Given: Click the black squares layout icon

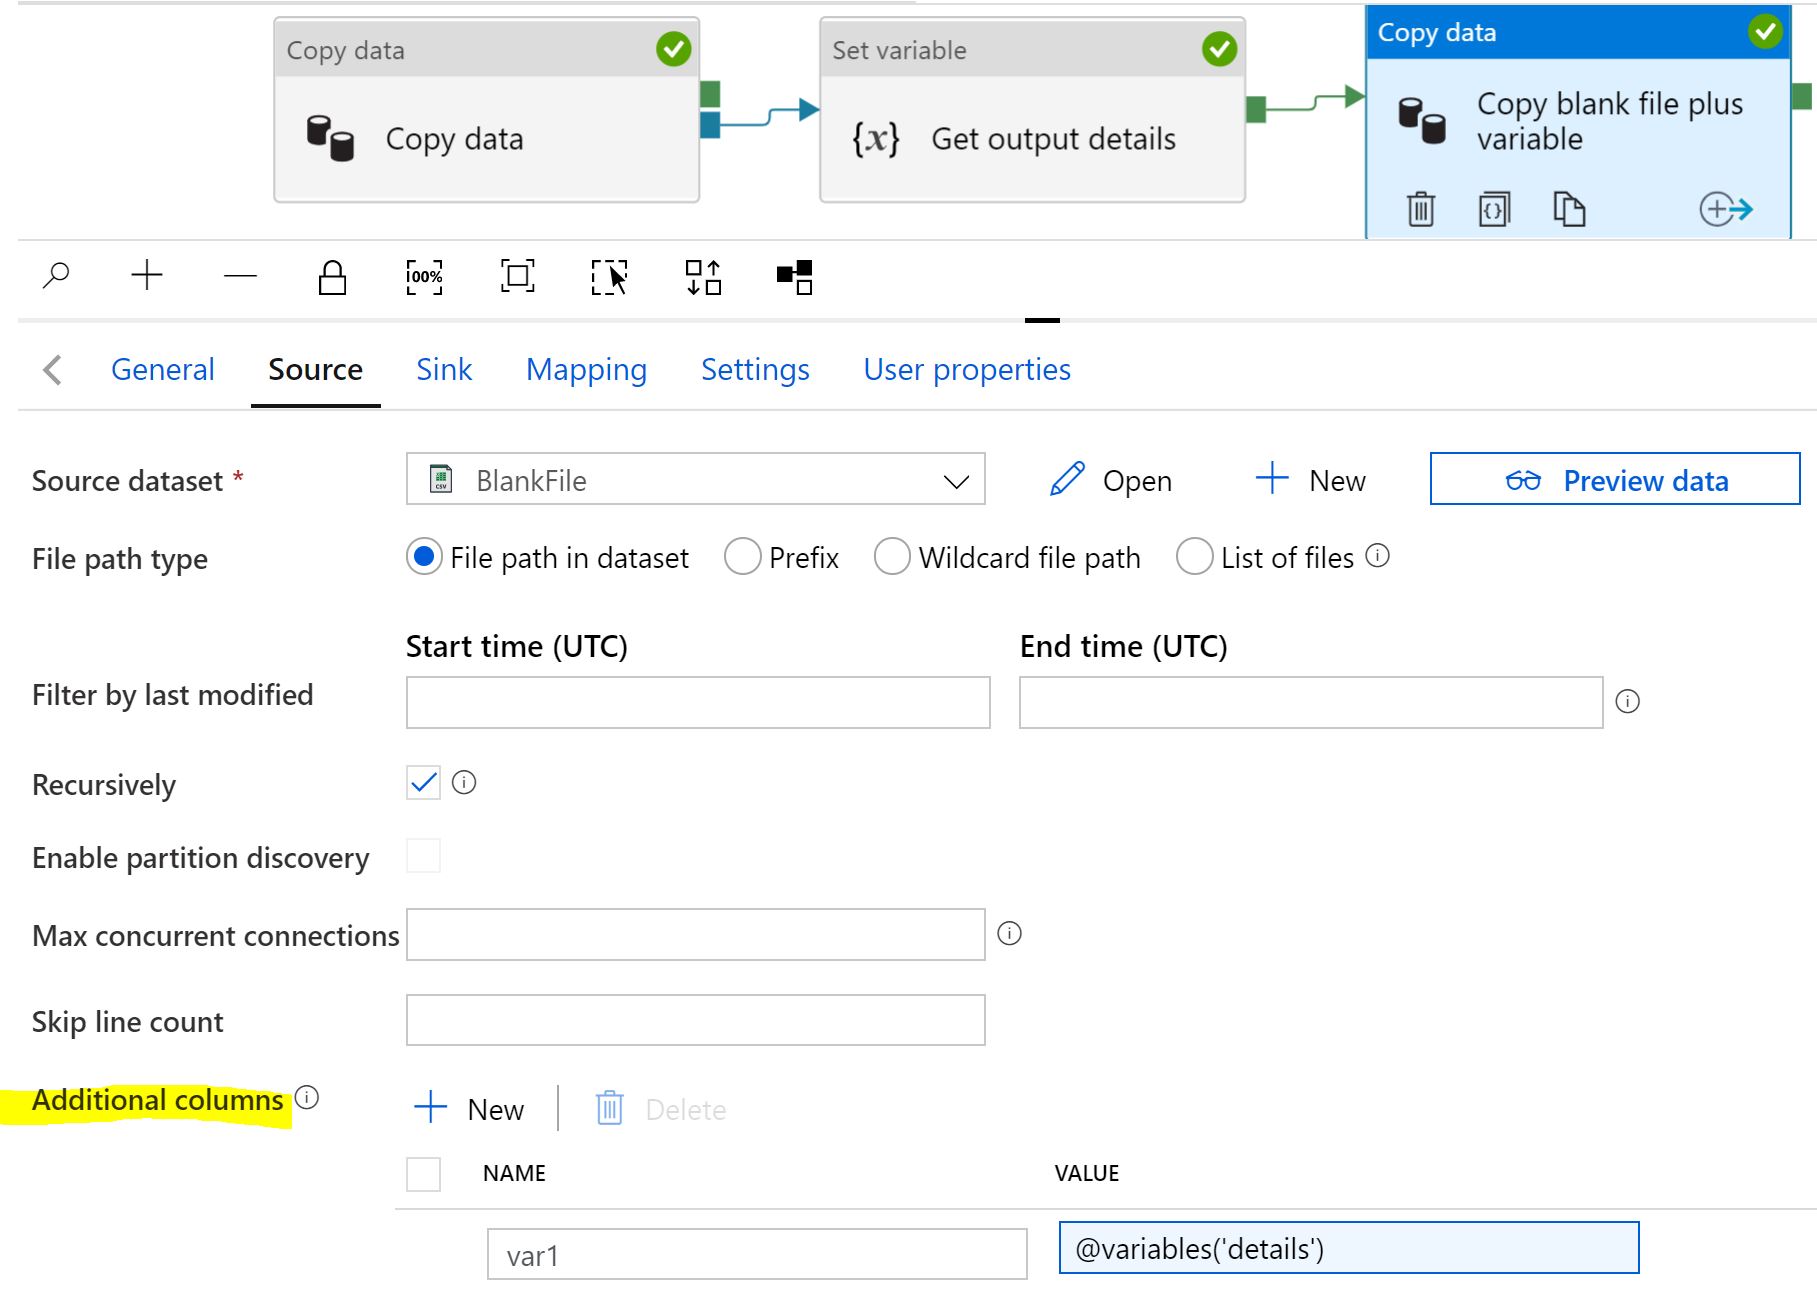Looking at the screenshot, I should point(795,277).
